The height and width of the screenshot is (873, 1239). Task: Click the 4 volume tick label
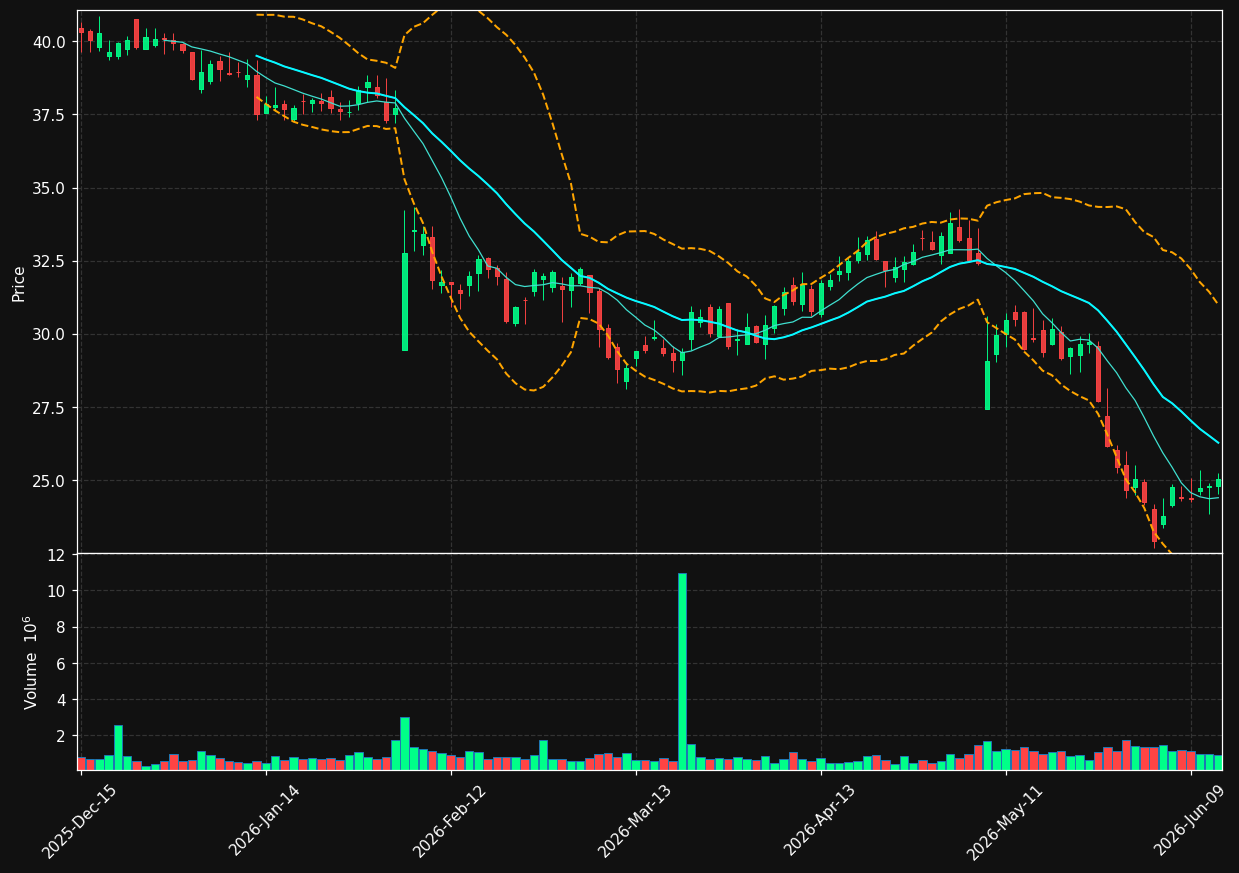click(x=62, y=700)
